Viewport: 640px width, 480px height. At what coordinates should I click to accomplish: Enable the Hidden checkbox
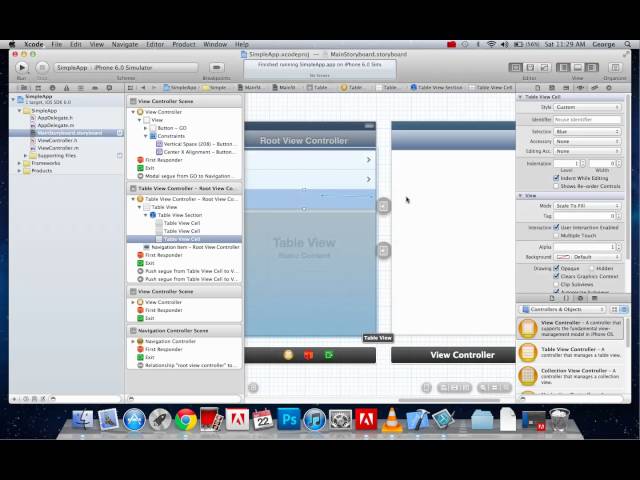[591, 268]
